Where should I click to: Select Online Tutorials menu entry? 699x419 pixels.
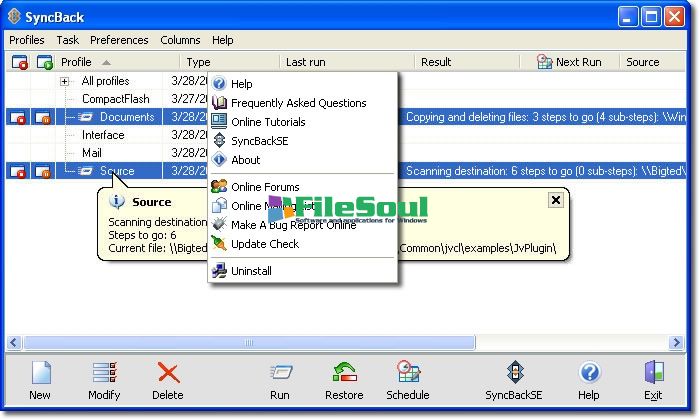click(303, 122)
